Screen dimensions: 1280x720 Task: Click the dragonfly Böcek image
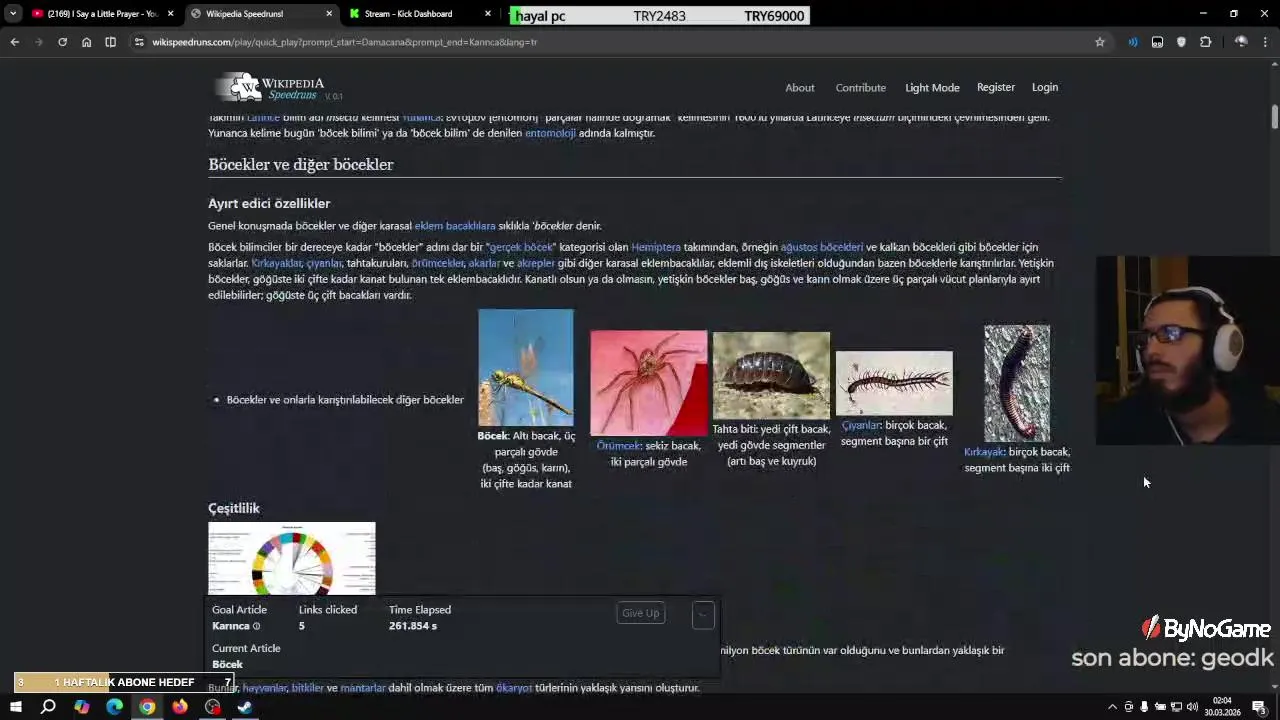tap(526, 367)
